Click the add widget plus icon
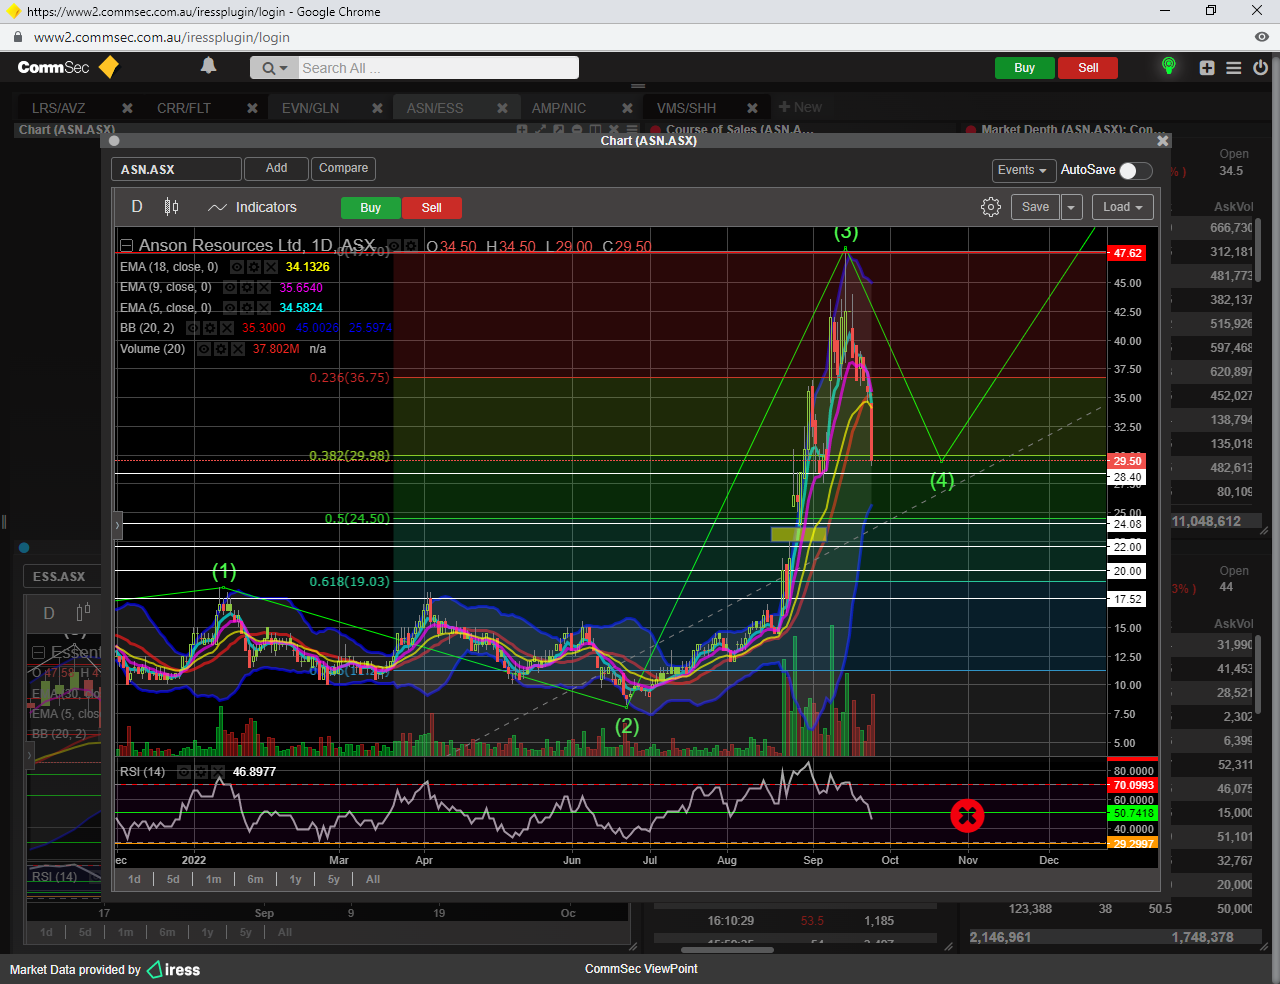Screen dimensions: 1280x984 (1207, 68)
